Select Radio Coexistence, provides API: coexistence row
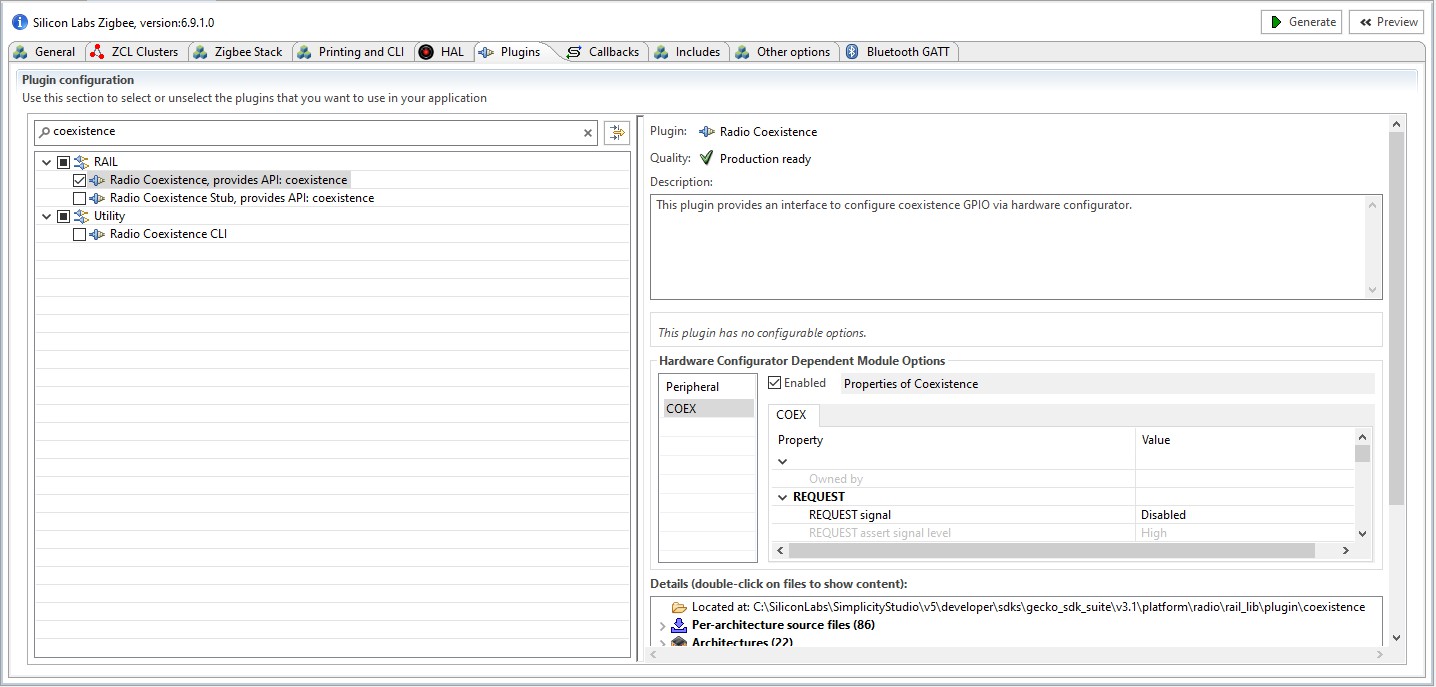The width and height of the screenshot is (1436, 687). [229, 180]
